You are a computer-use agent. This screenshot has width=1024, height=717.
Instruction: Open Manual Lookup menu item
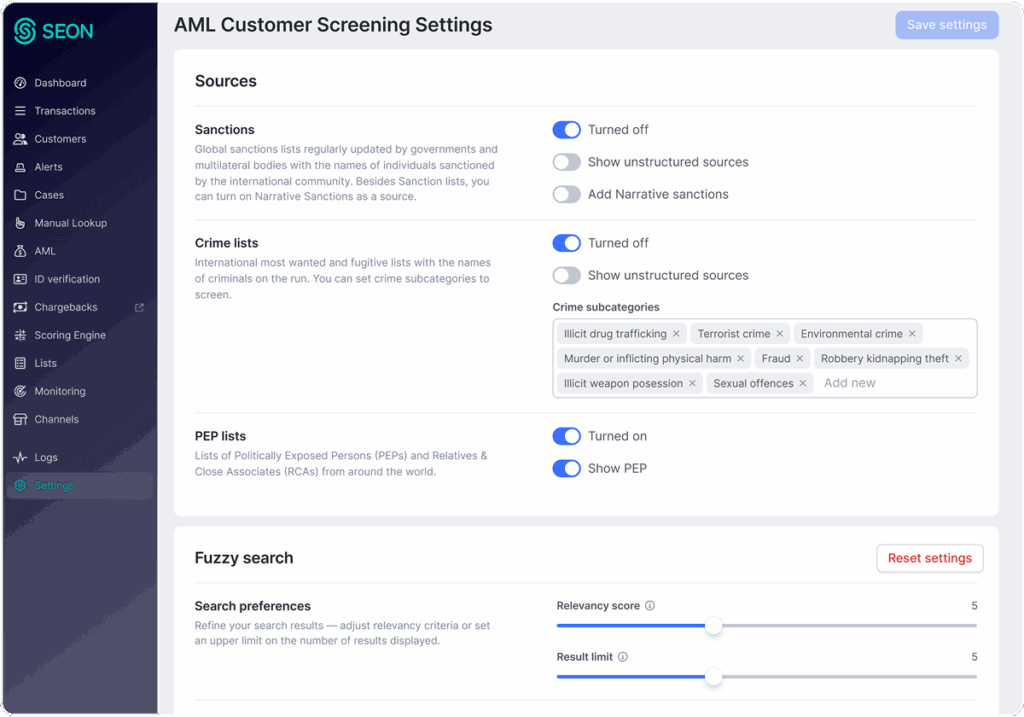point(79,223)
